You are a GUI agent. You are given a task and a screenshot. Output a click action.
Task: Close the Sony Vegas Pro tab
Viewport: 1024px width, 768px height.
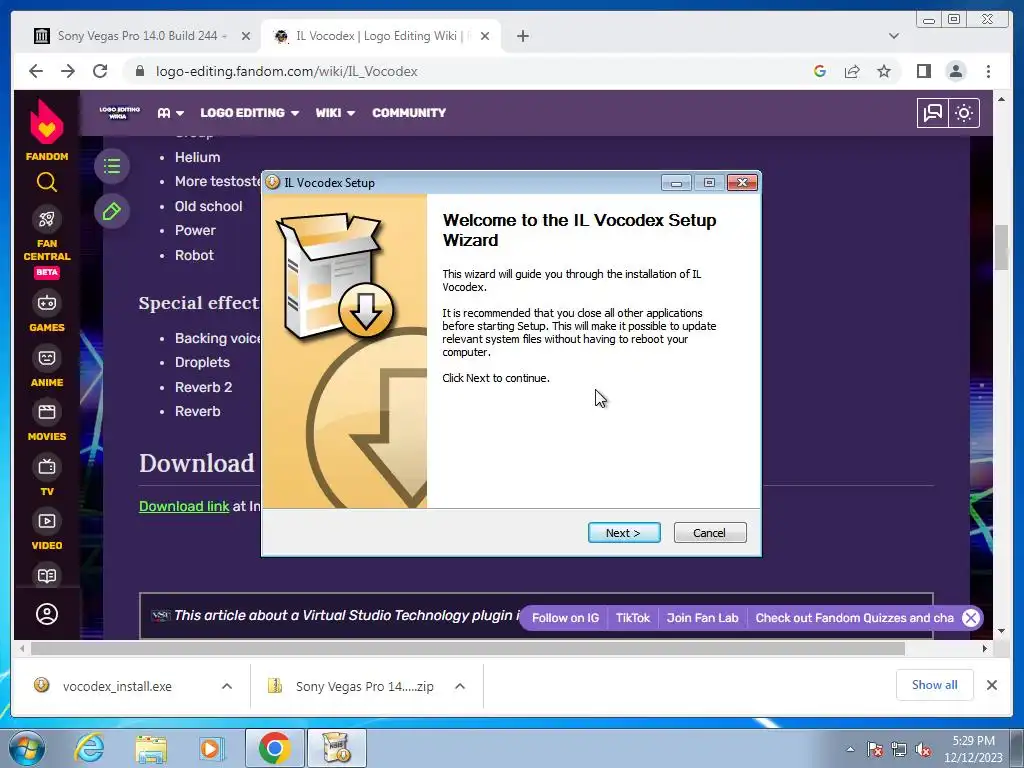pos(246,36)
